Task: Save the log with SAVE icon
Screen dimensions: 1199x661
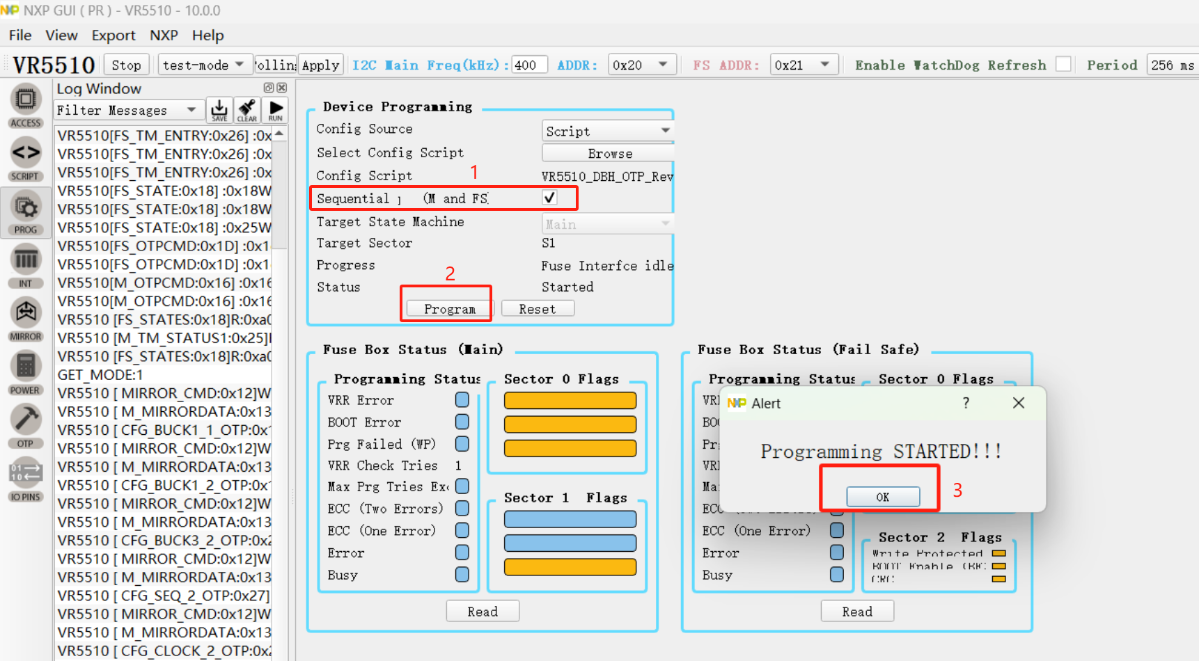Action: 219,110
